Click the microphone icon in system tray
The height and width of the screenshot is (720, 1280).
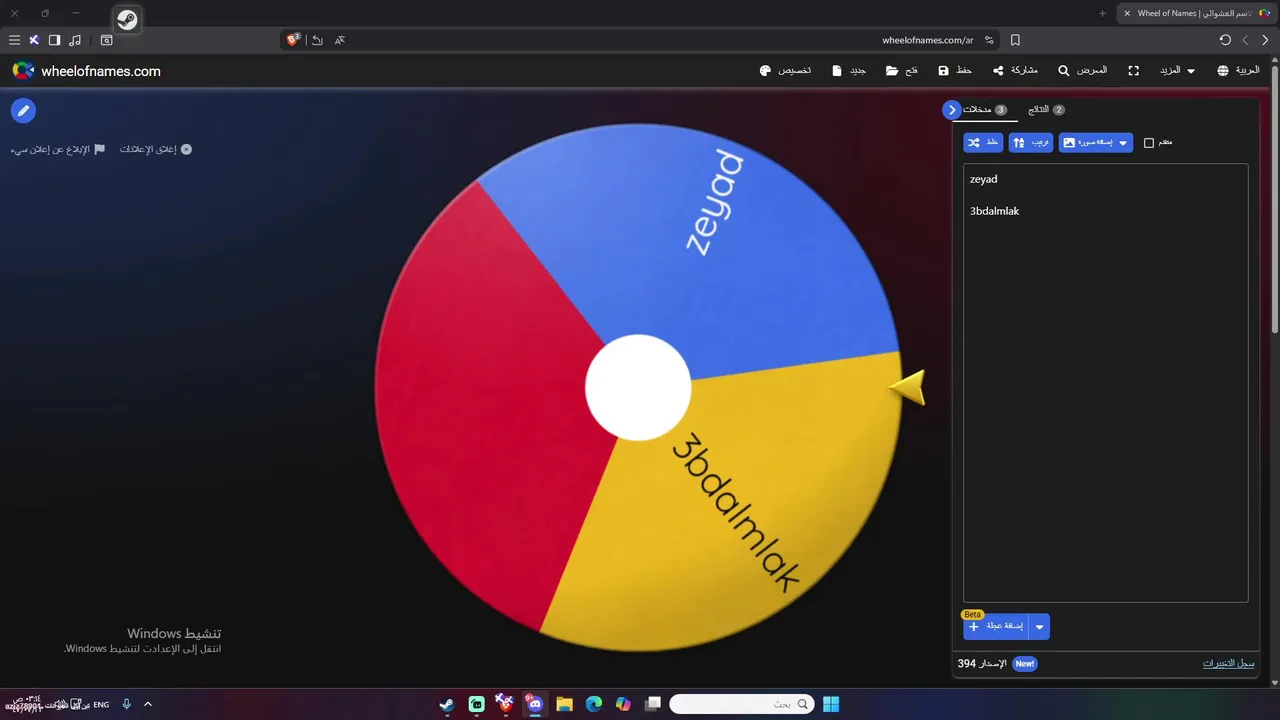[x=127, y=704]
